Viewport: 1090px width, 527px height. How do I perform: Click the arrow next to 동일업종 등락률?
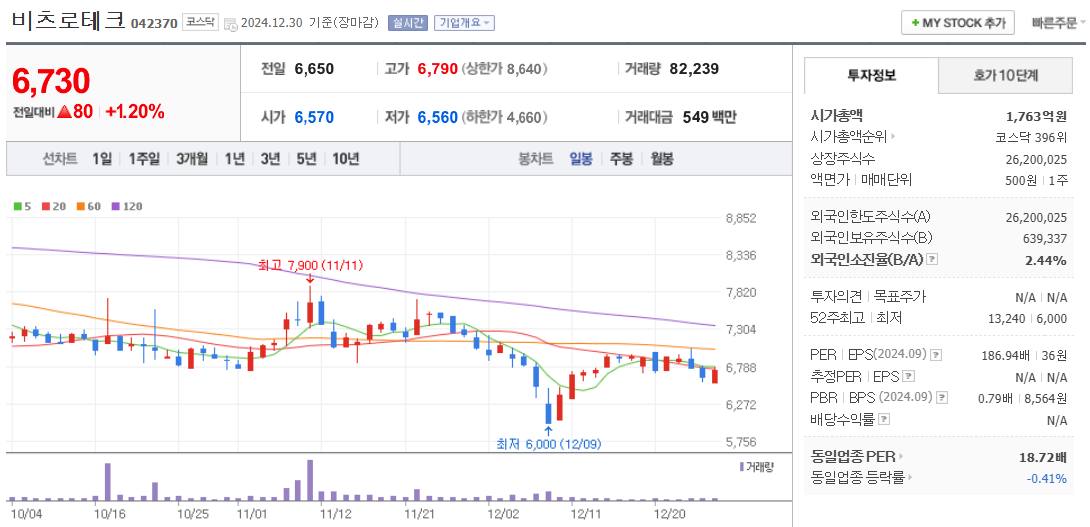910,478
